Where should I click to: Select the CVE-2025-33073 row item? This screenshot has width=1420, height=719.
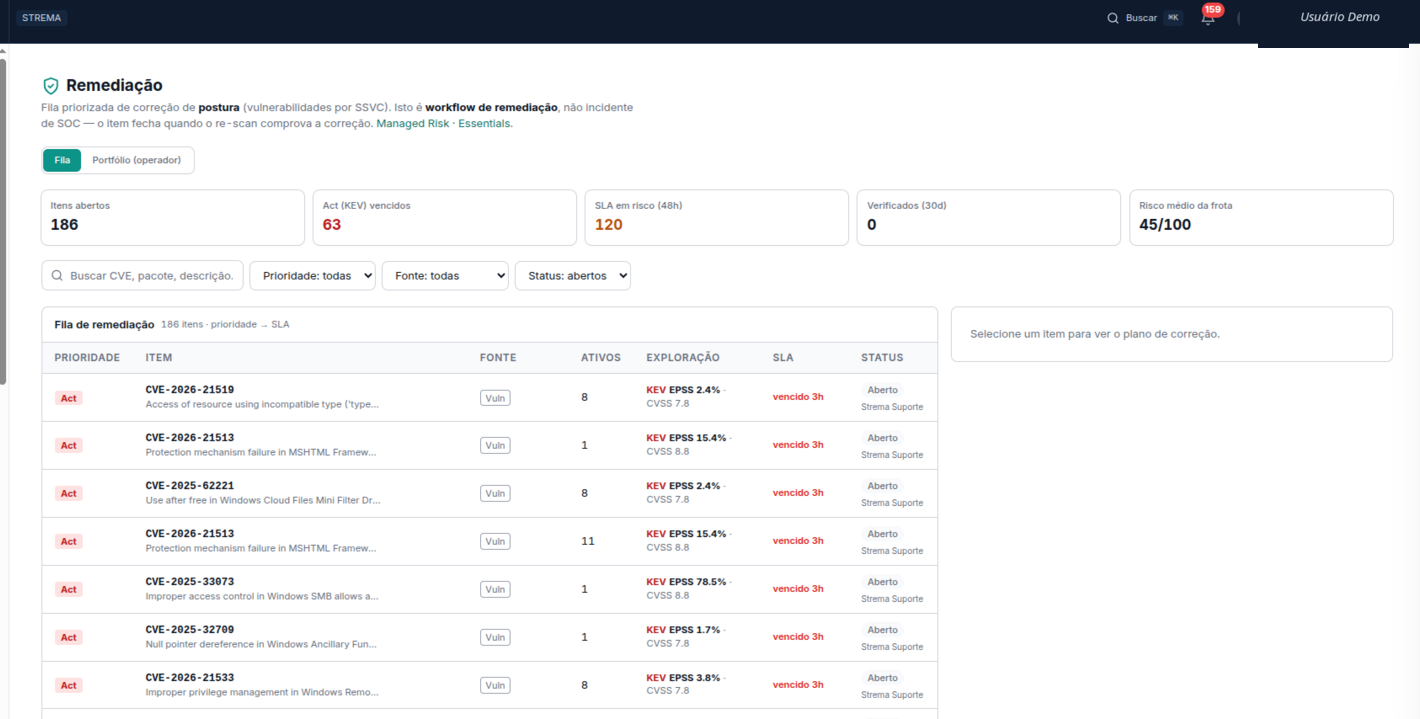490,589
